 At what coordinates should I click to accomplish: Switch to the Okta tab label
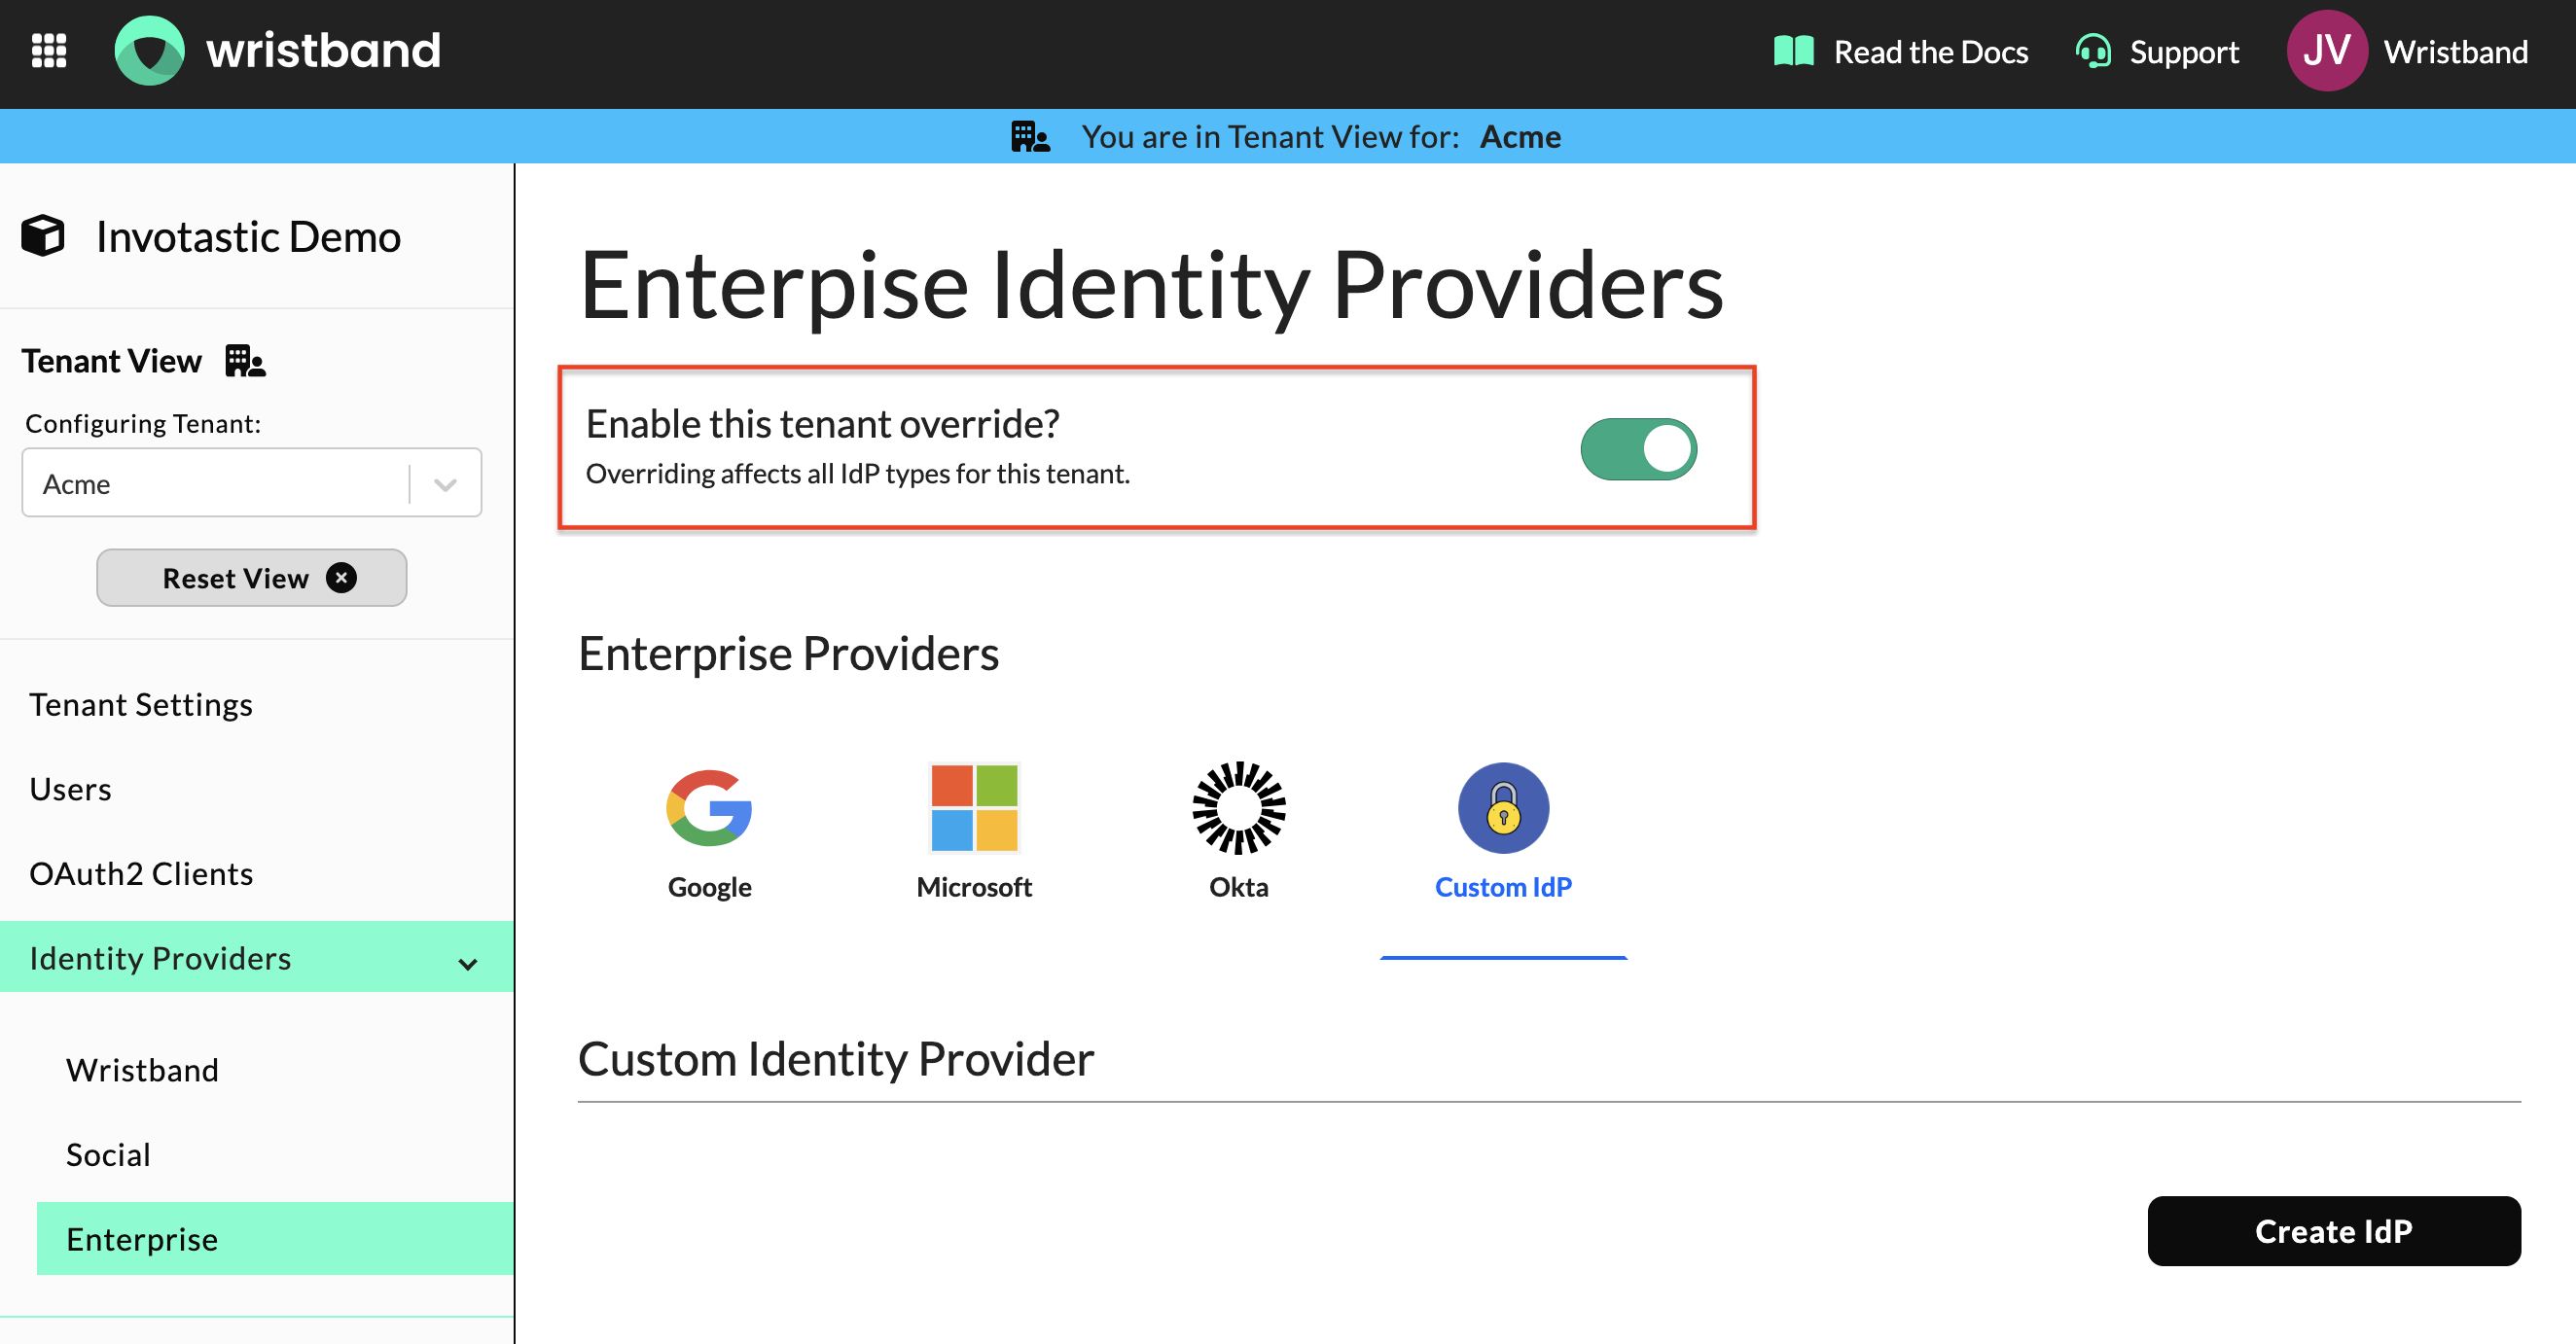pos(1238,886)
